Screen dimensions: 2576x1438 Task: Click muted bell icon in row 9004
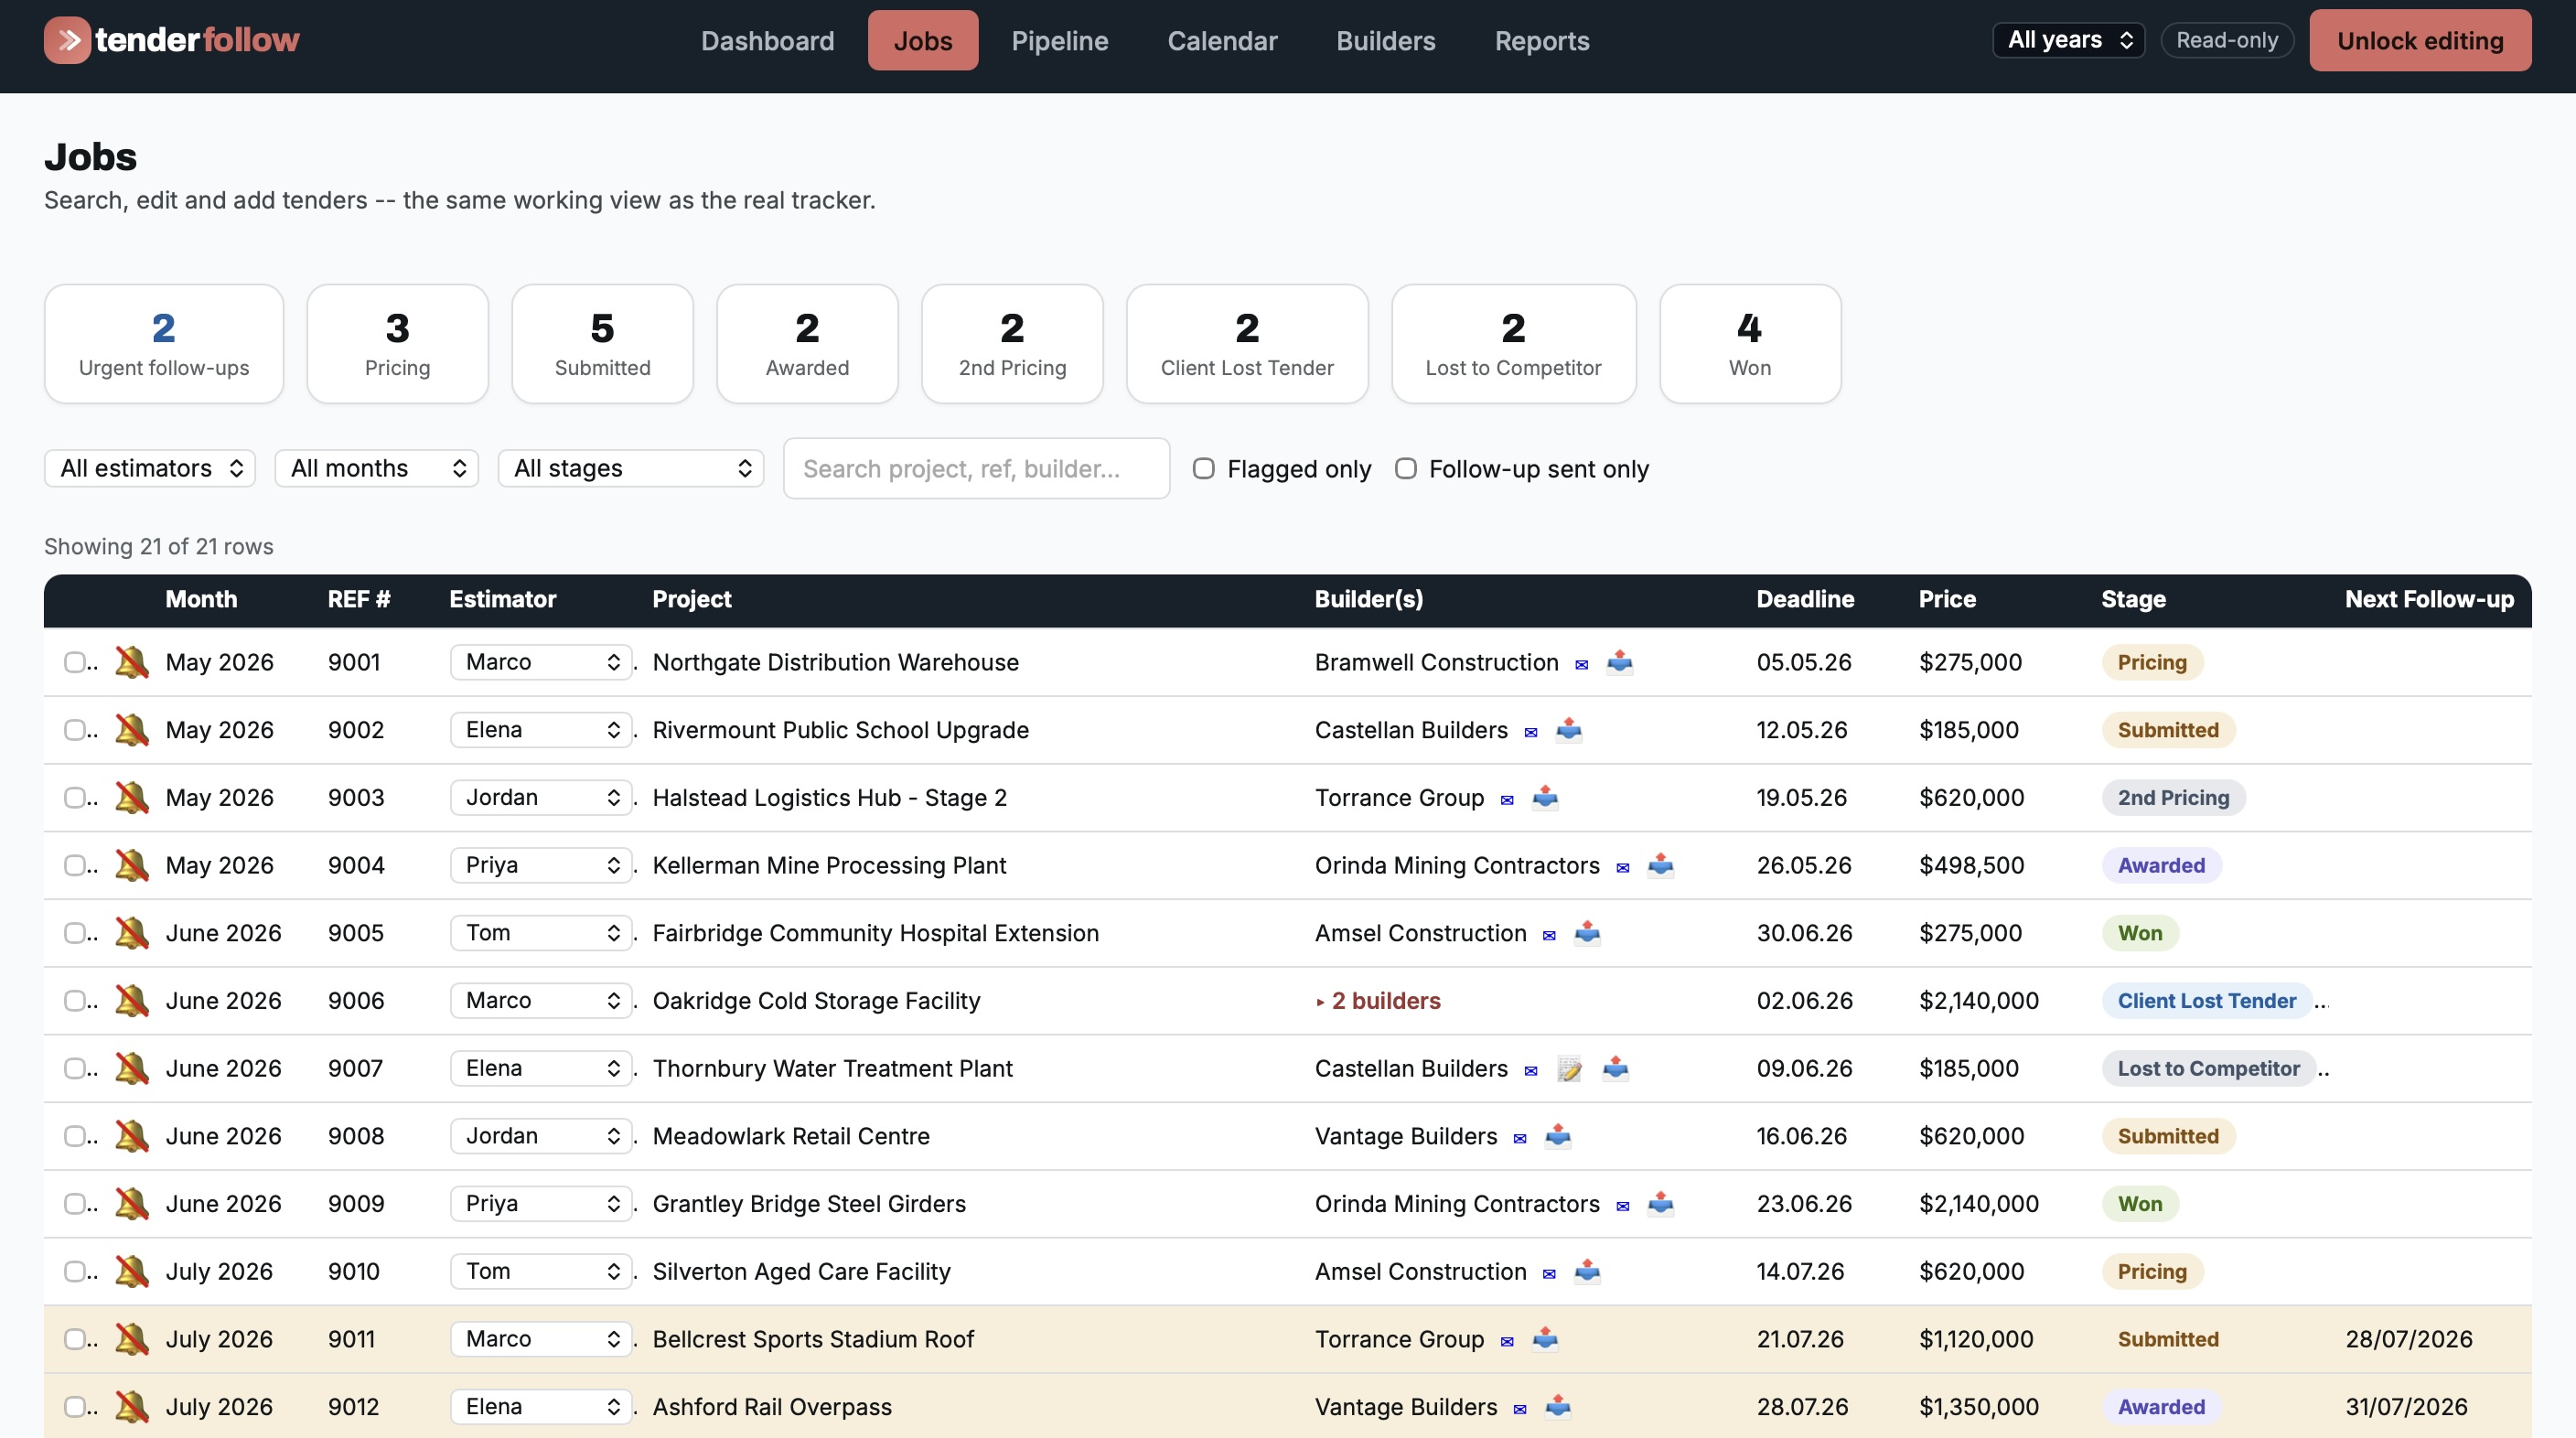pyautogui.click(x=131, y=865)
